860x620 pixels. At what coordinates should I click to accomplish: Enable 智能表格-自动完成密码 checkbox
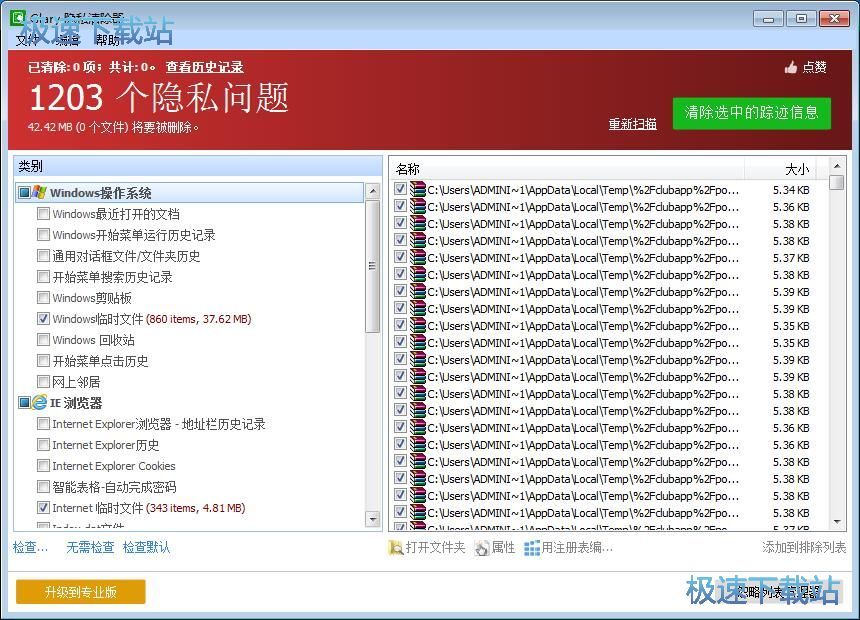pyautogui.click(x=43, y=487)
